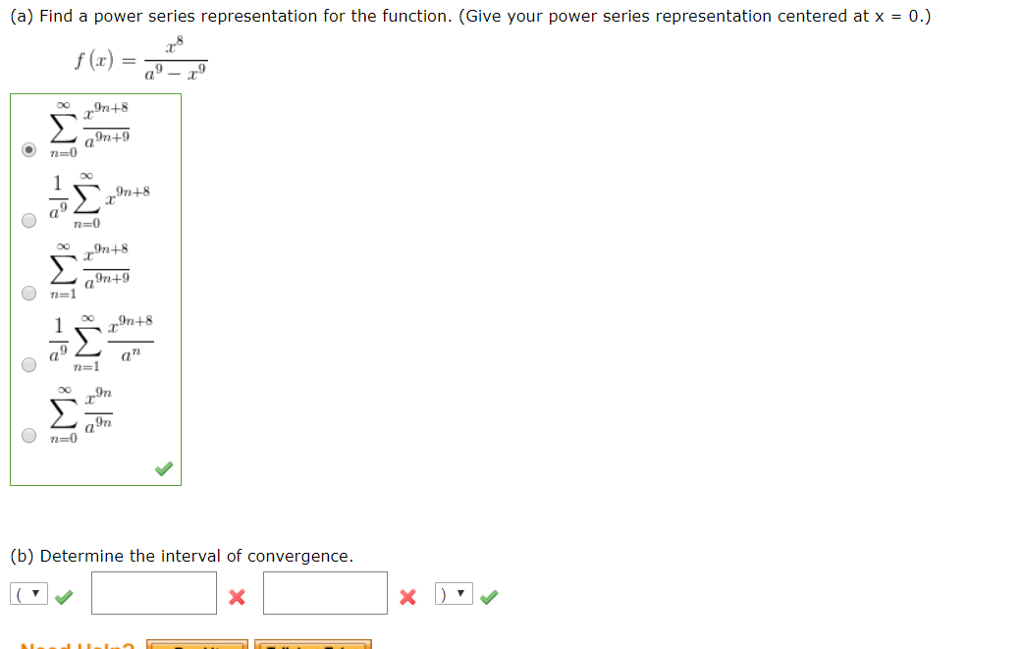Click the second orange help button

point(313,645)
